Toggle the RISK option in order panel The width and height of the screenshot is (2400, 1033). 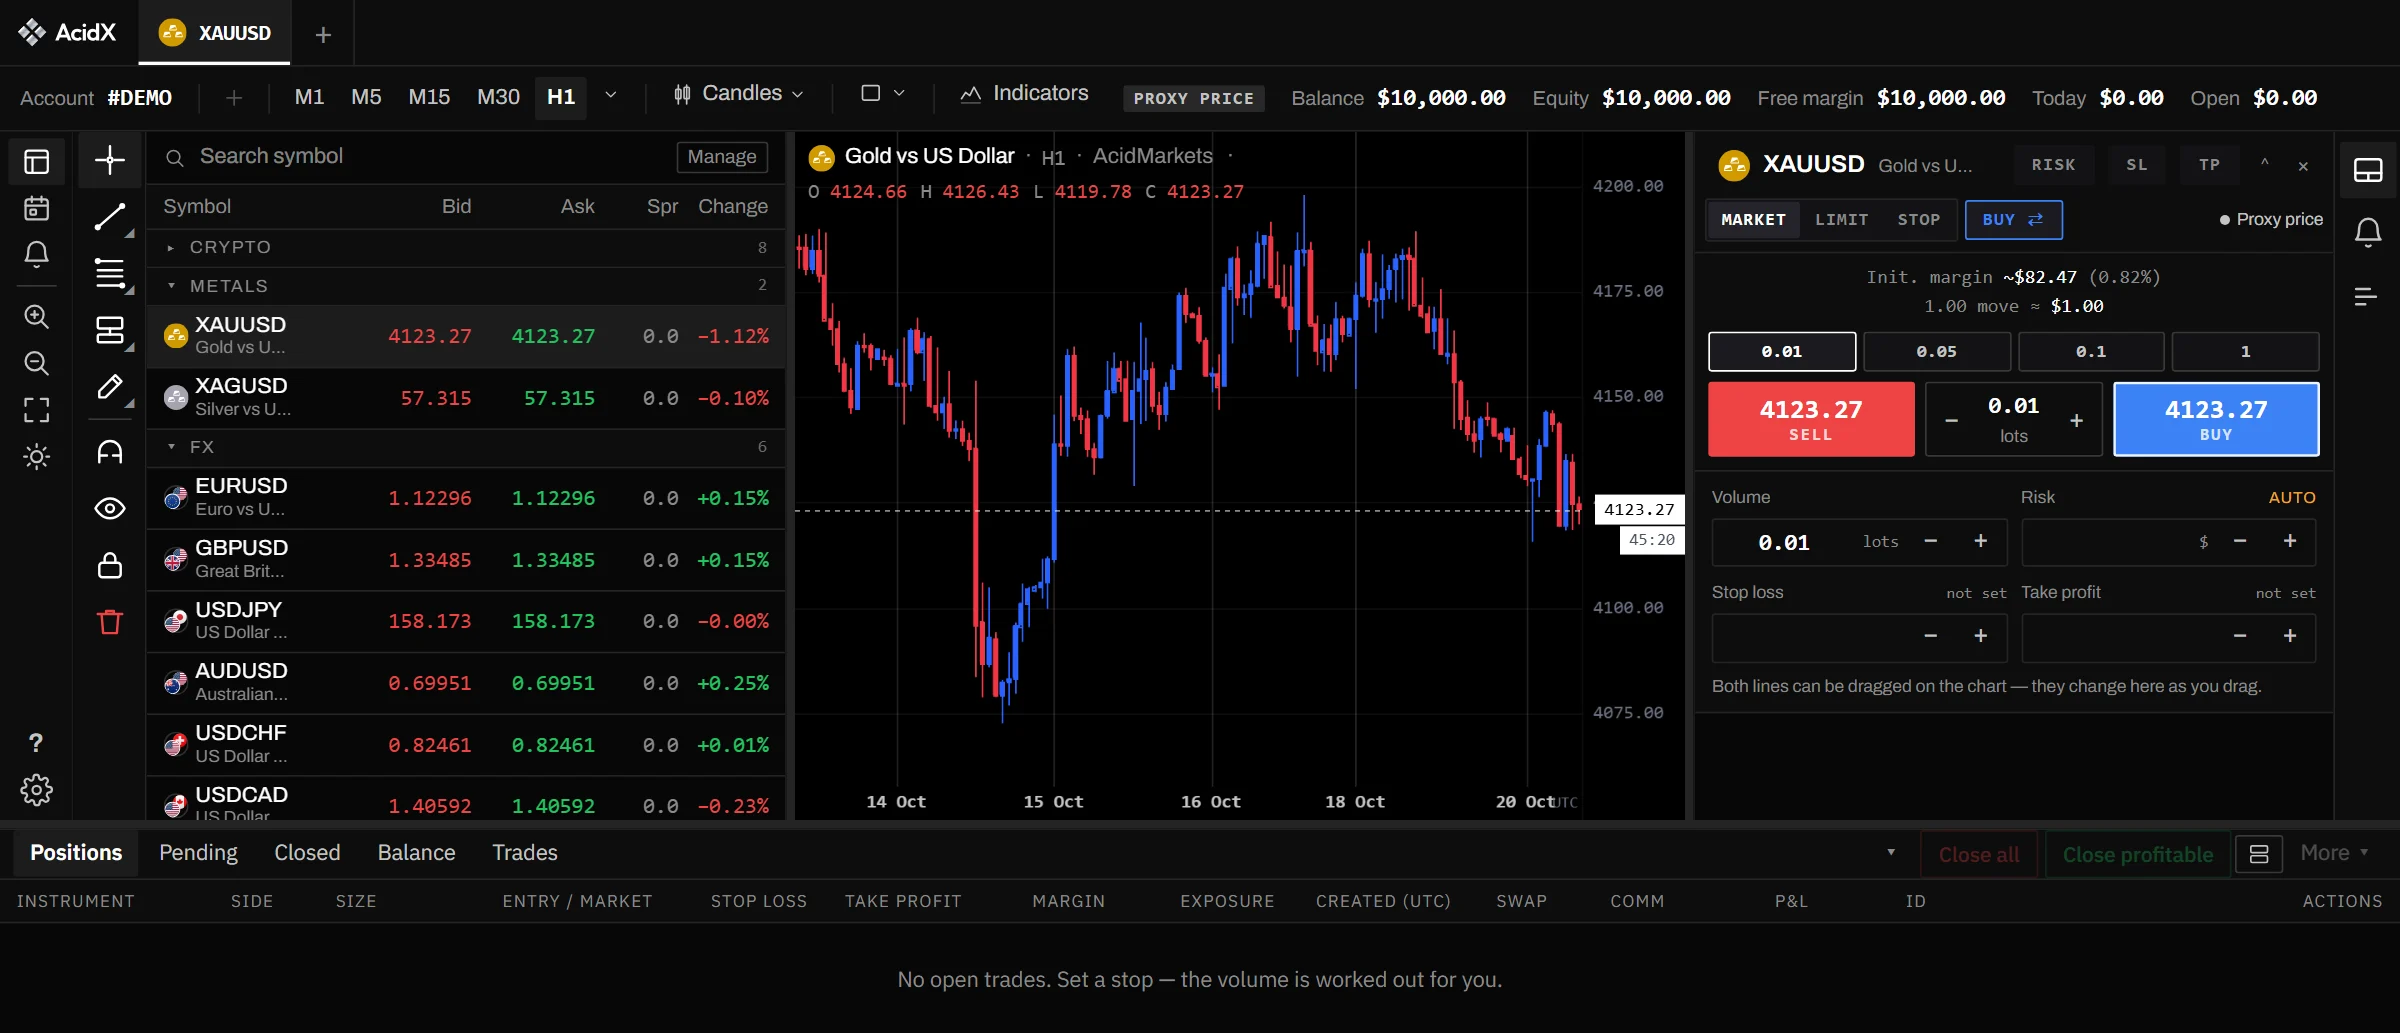[x=2053, y=165]
